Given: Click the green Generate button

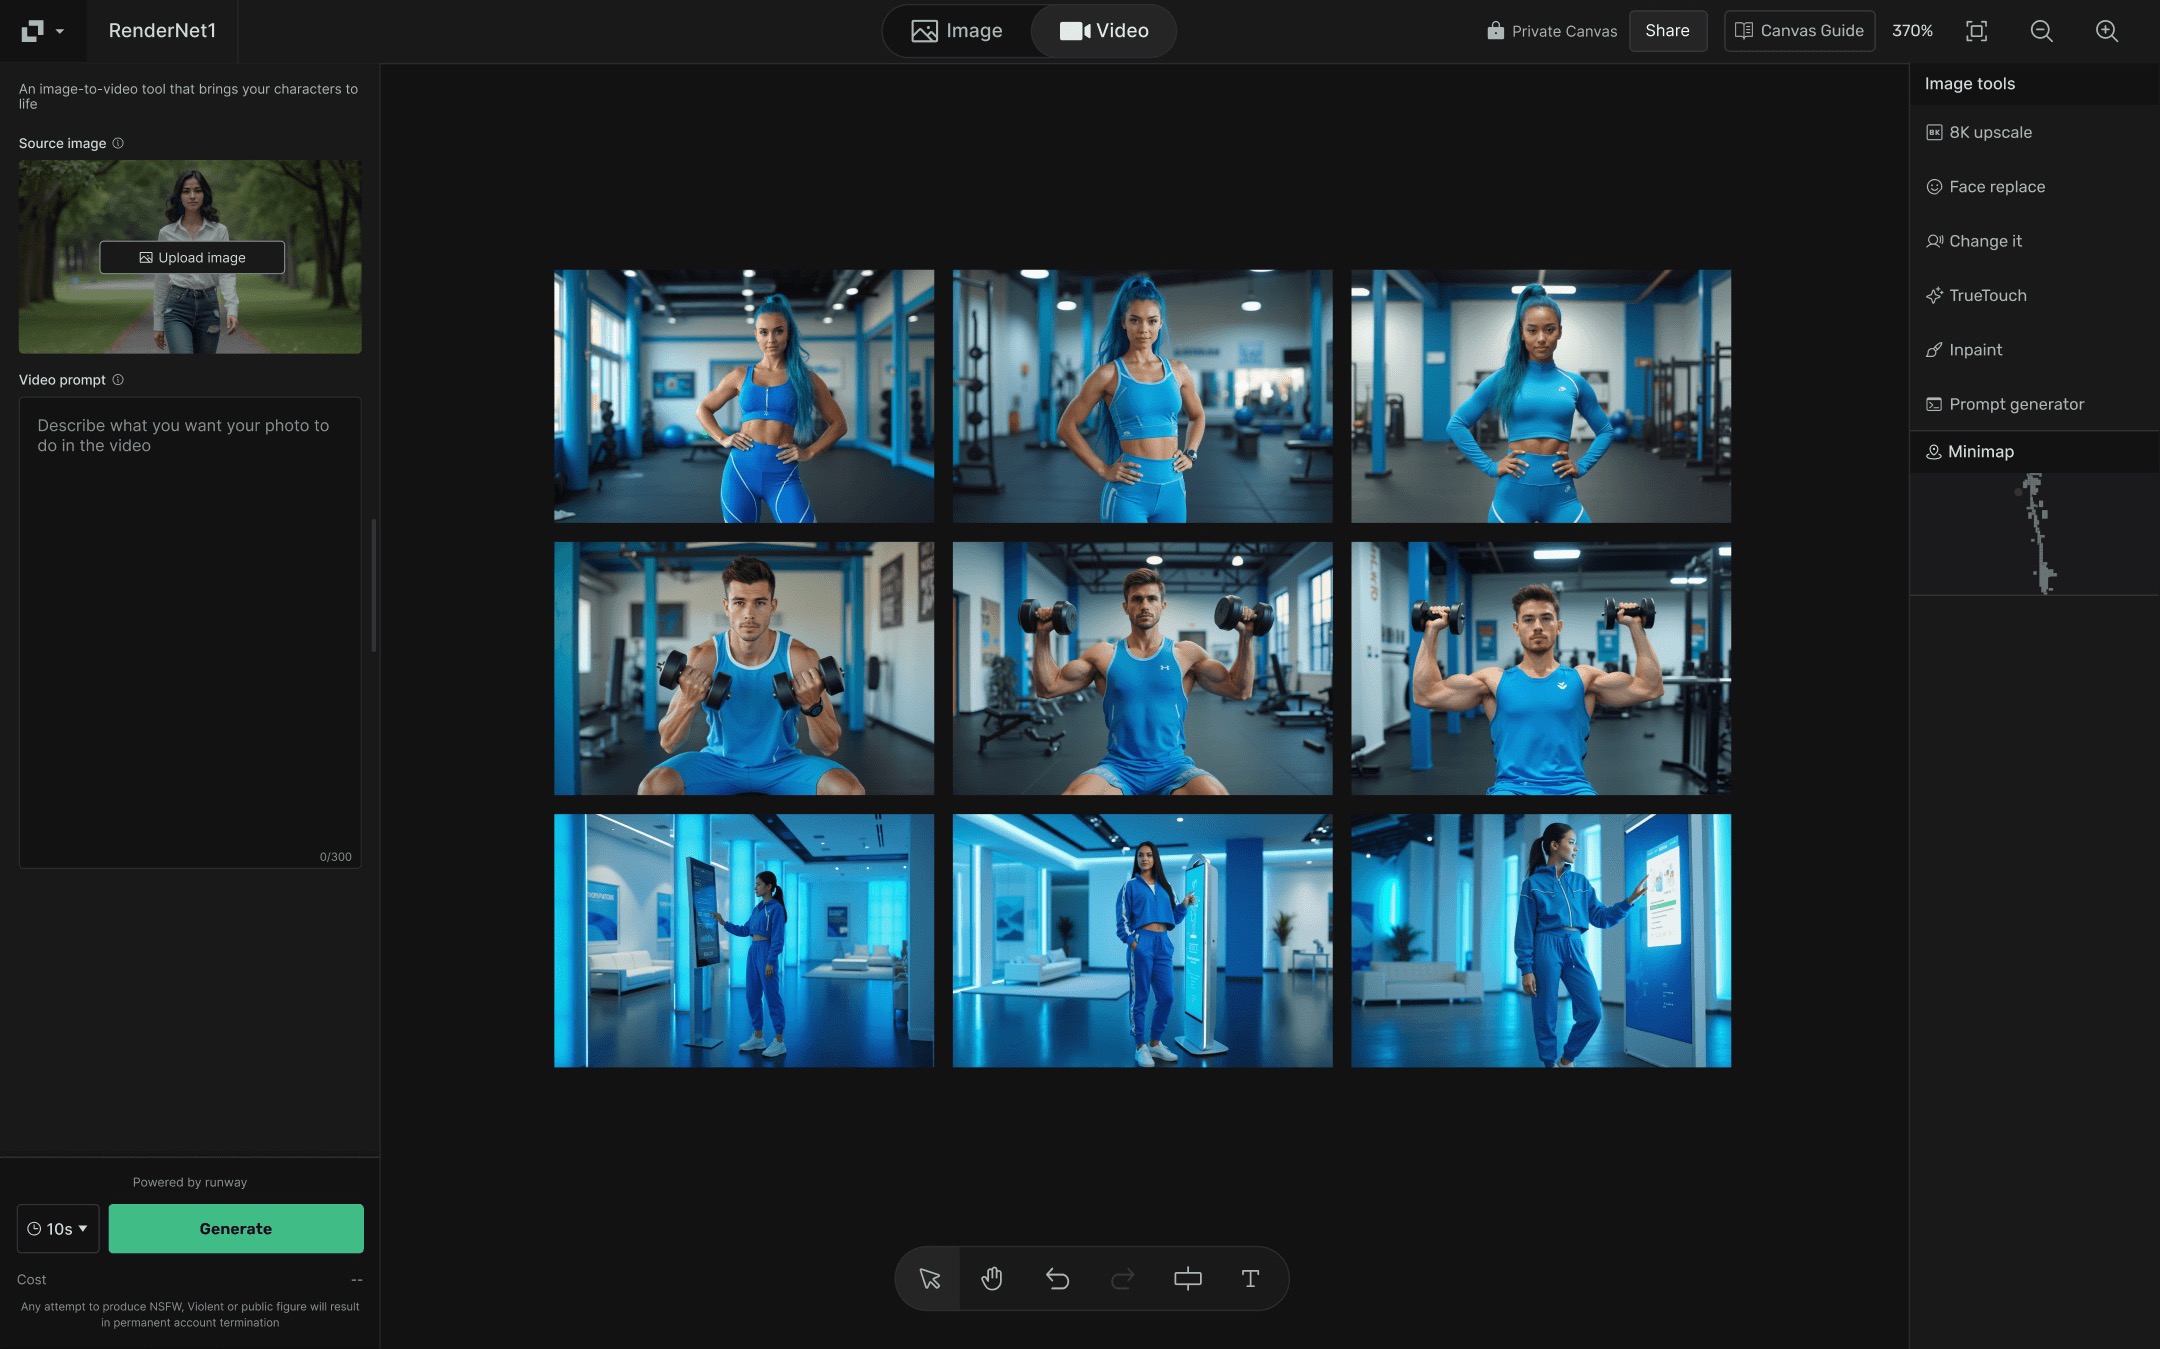Looking at the screenshot, I should click(x=236, y=1229).
